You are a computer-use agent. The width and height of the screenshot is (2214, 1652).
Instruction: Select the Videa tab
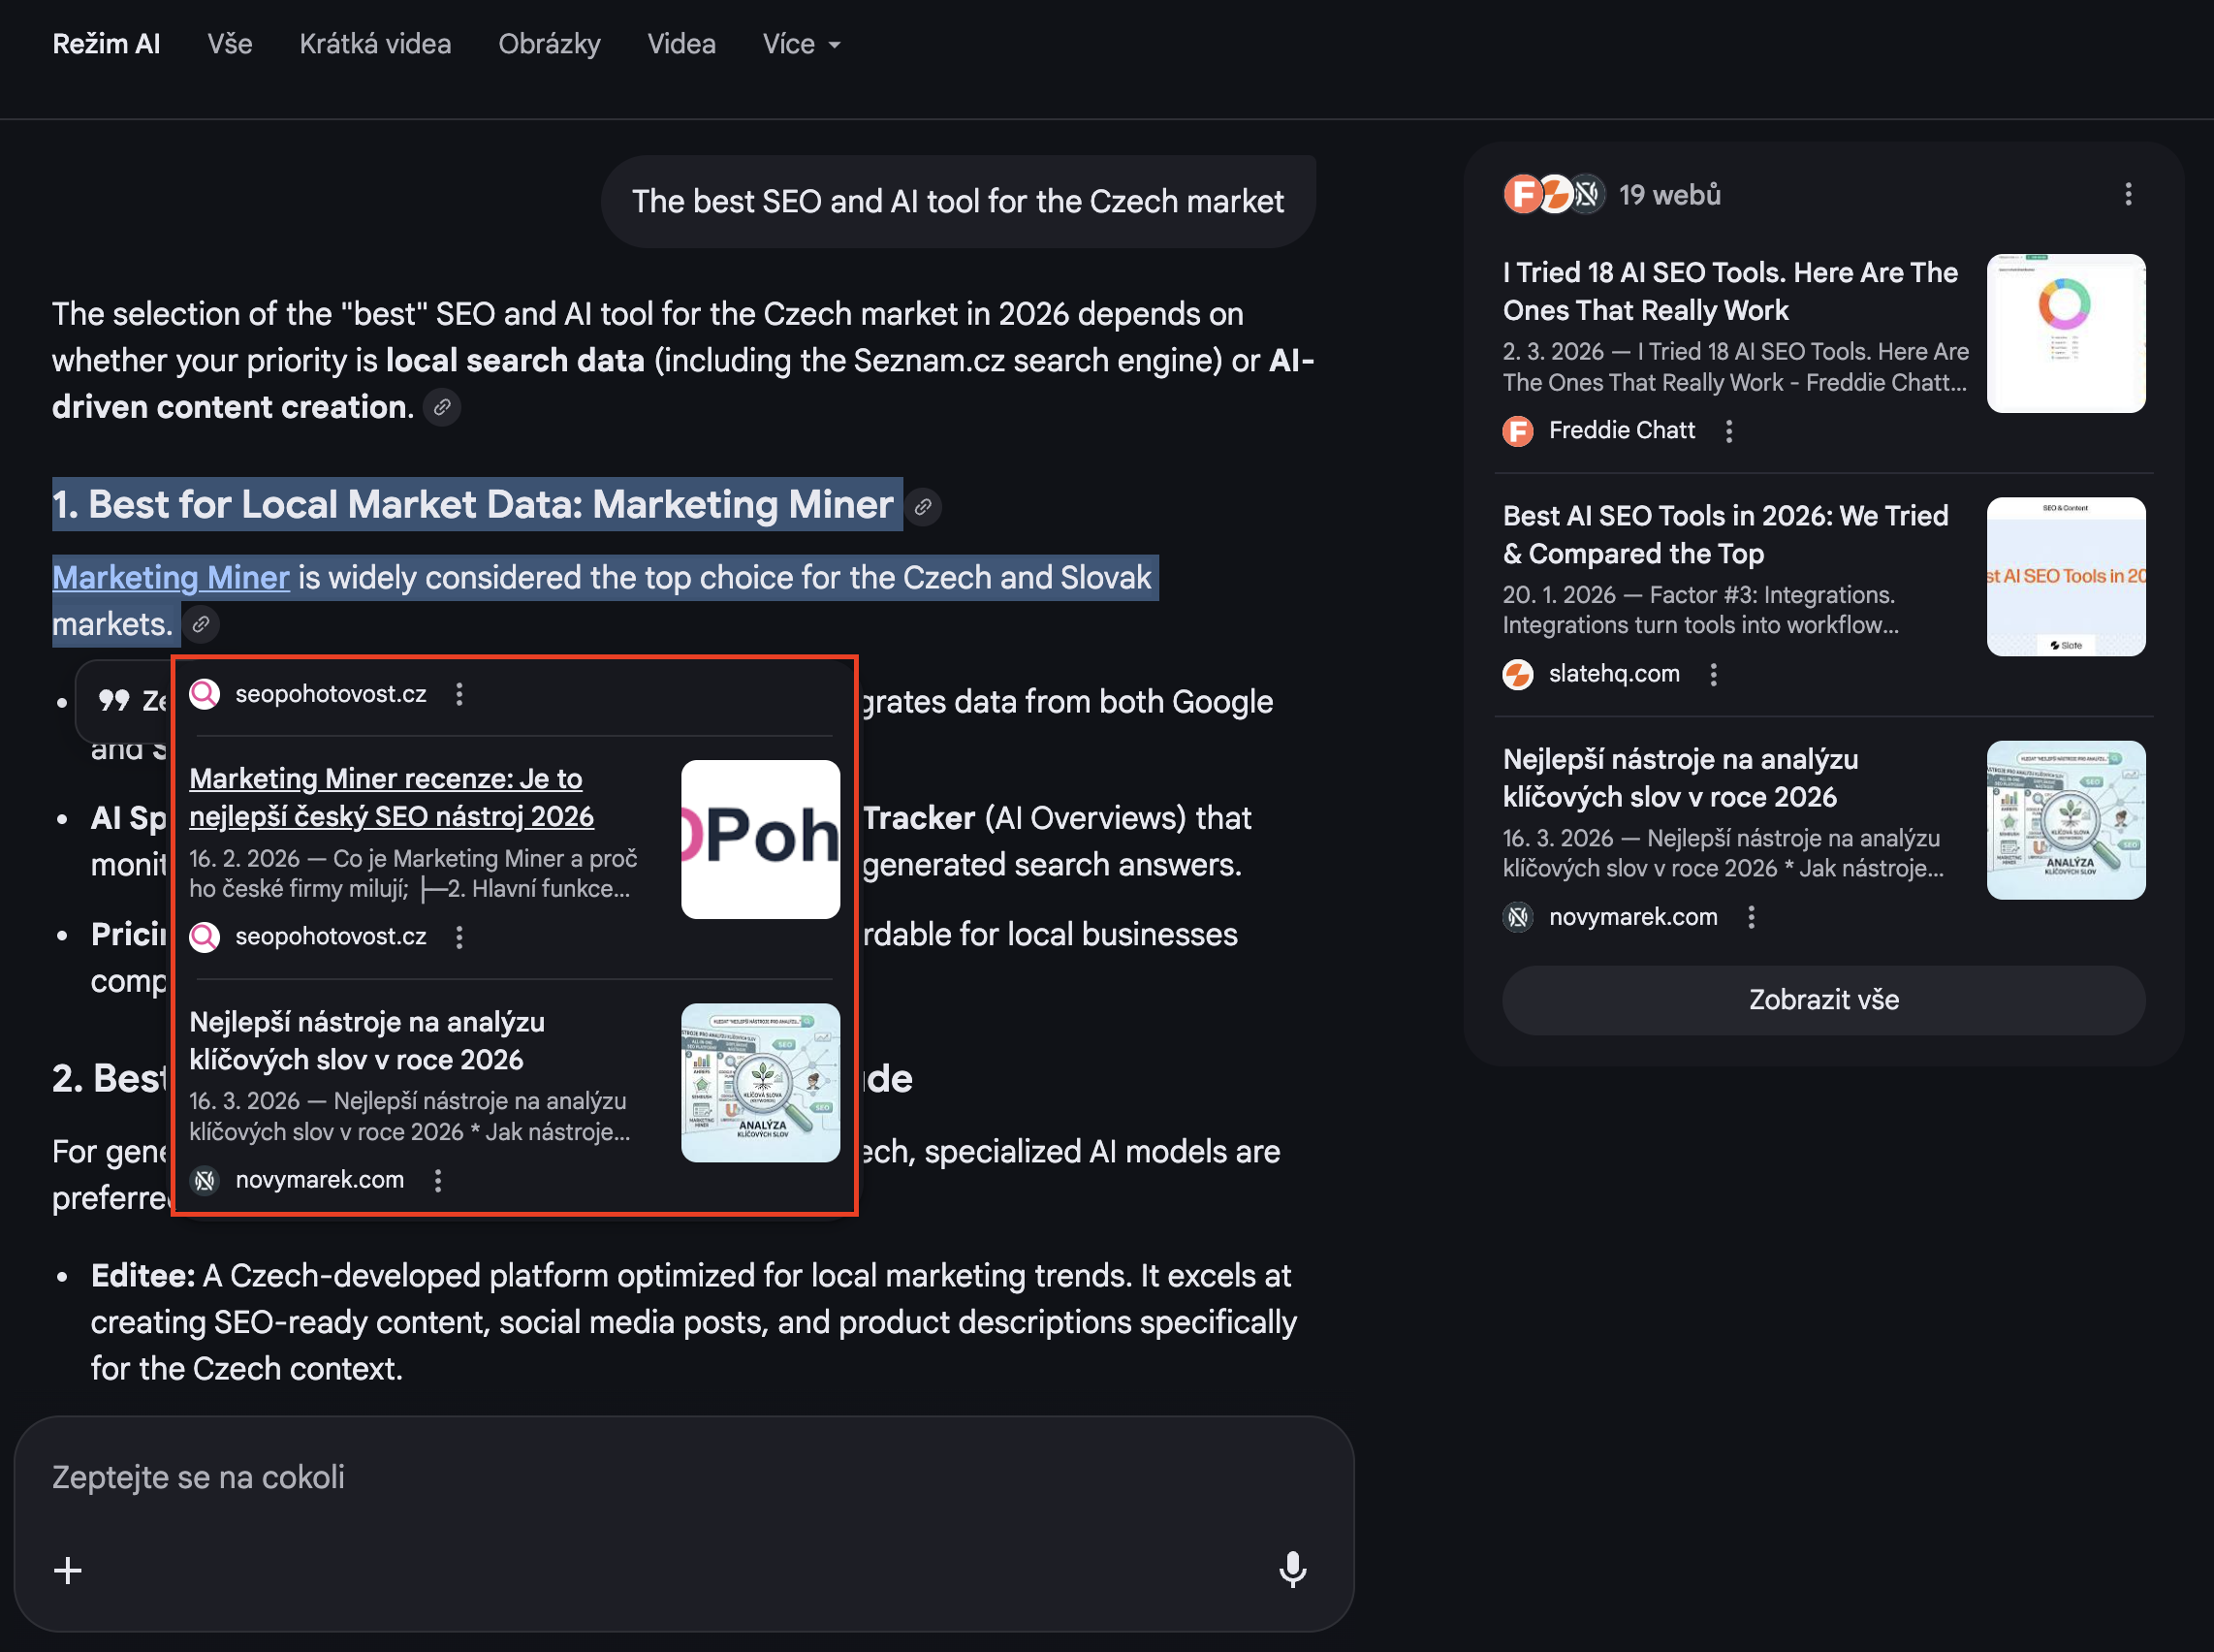pos(681,44)
